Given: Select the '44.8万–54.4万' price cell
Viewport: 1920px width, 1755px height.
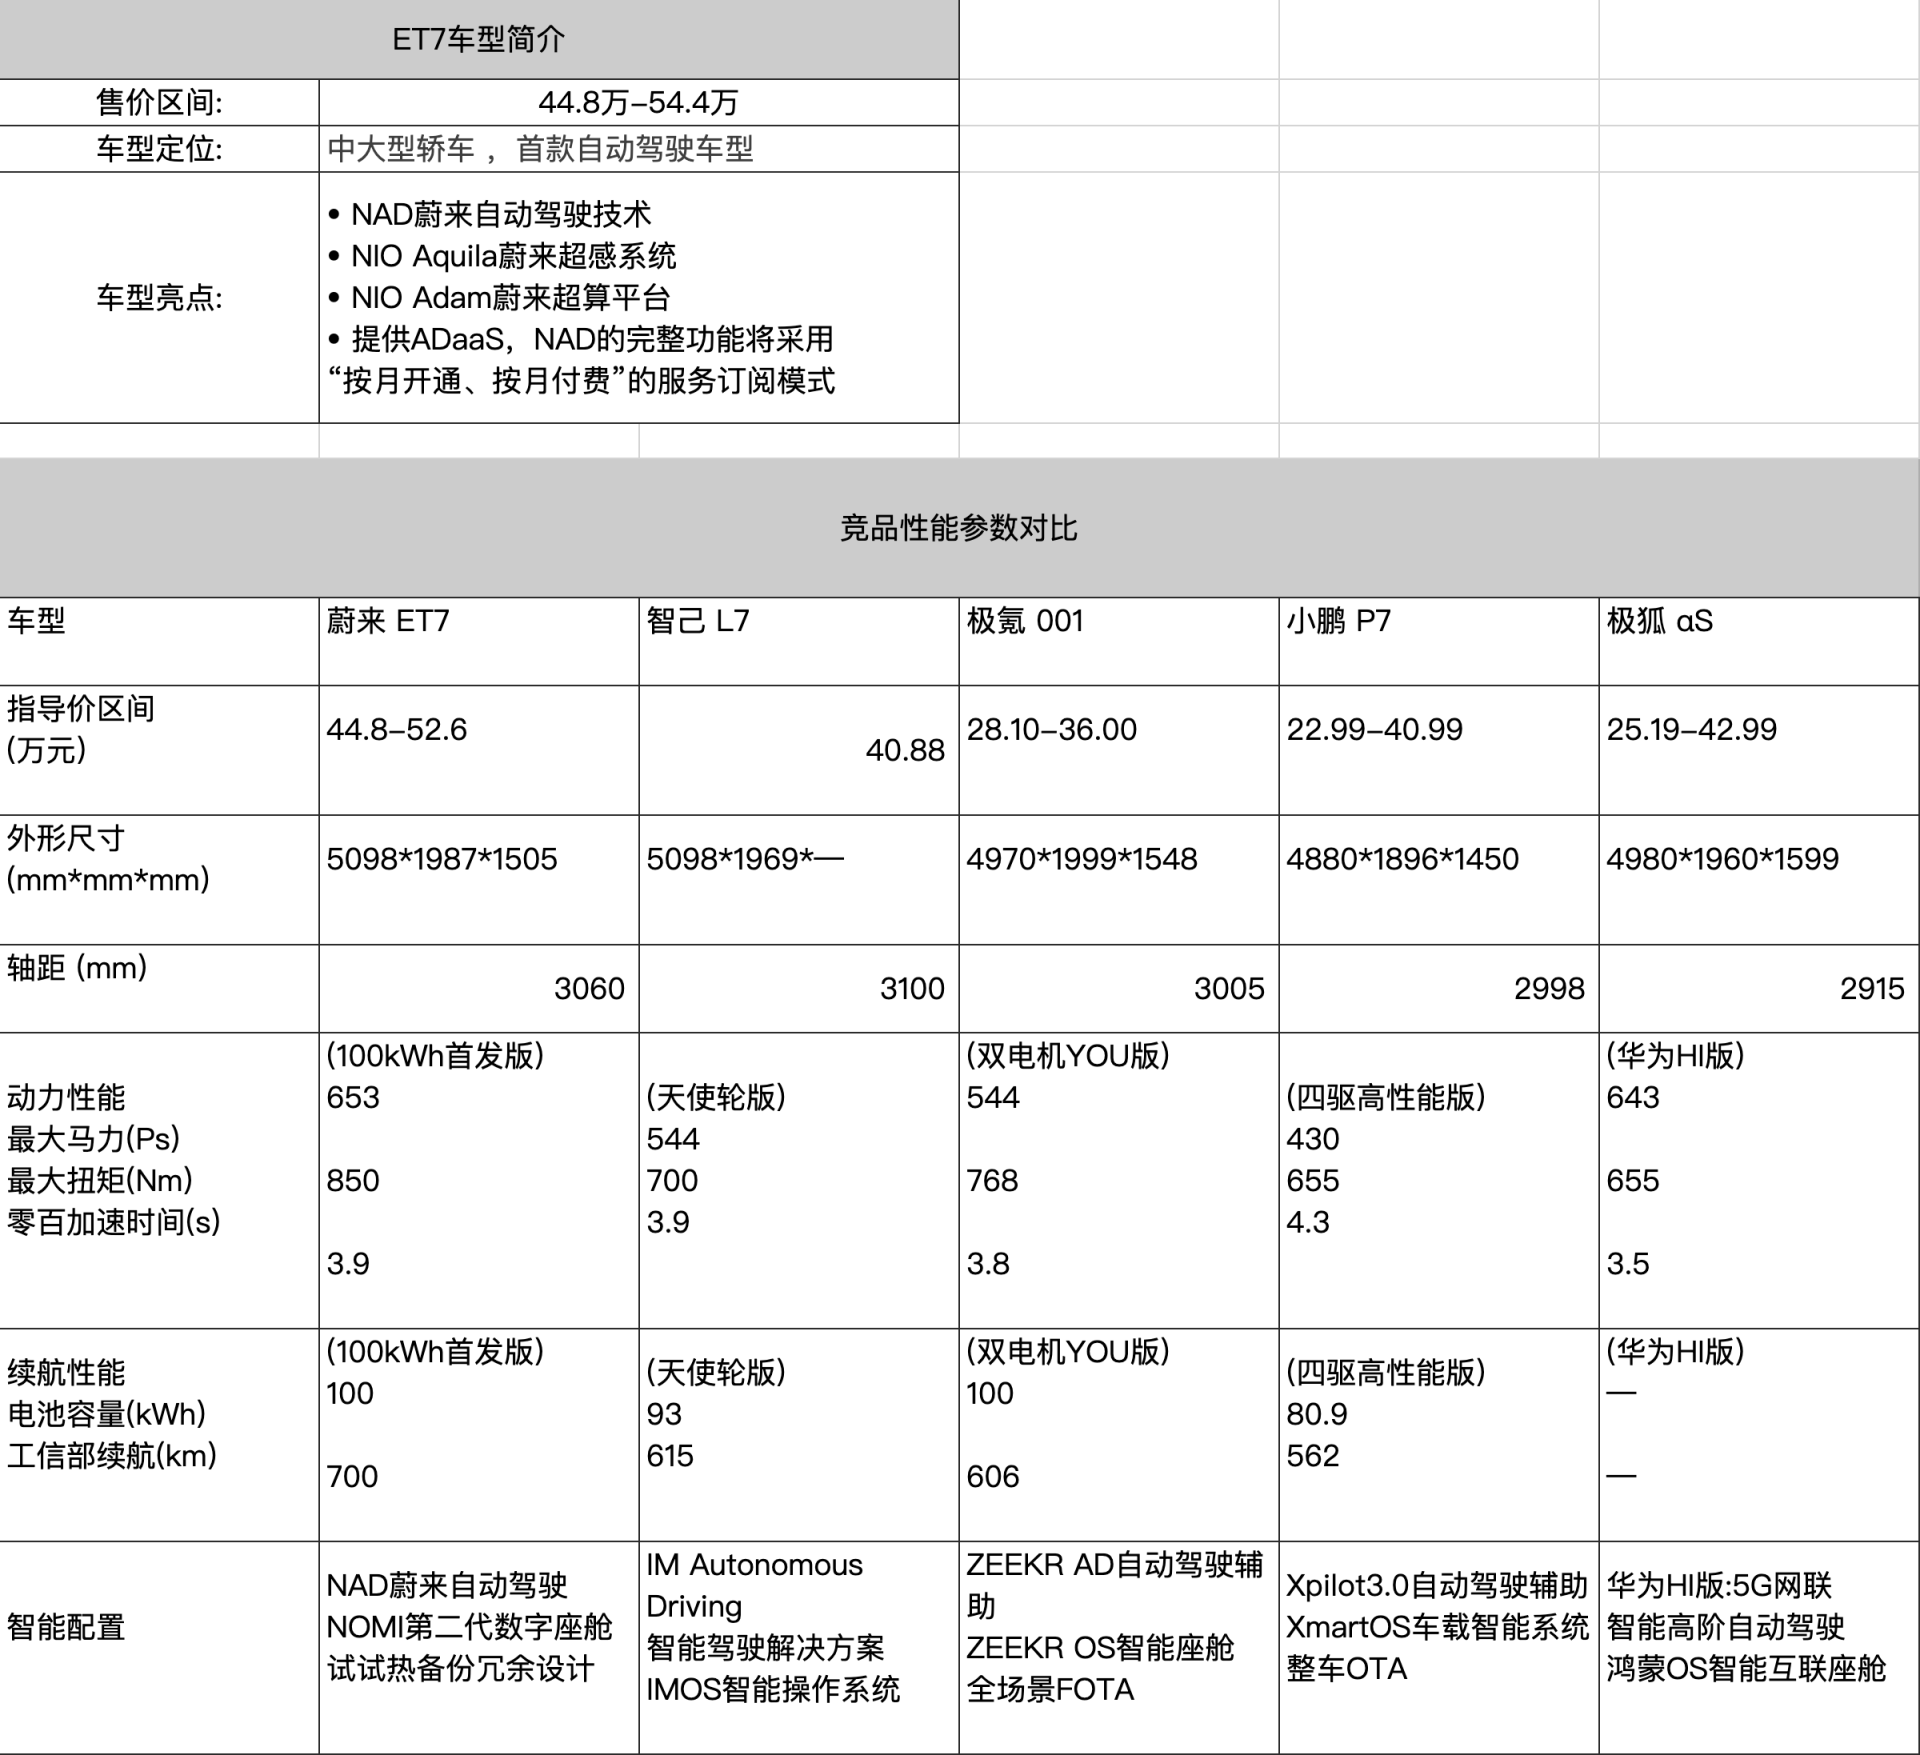Looking at the screenshot, I should tap(639, 102).
